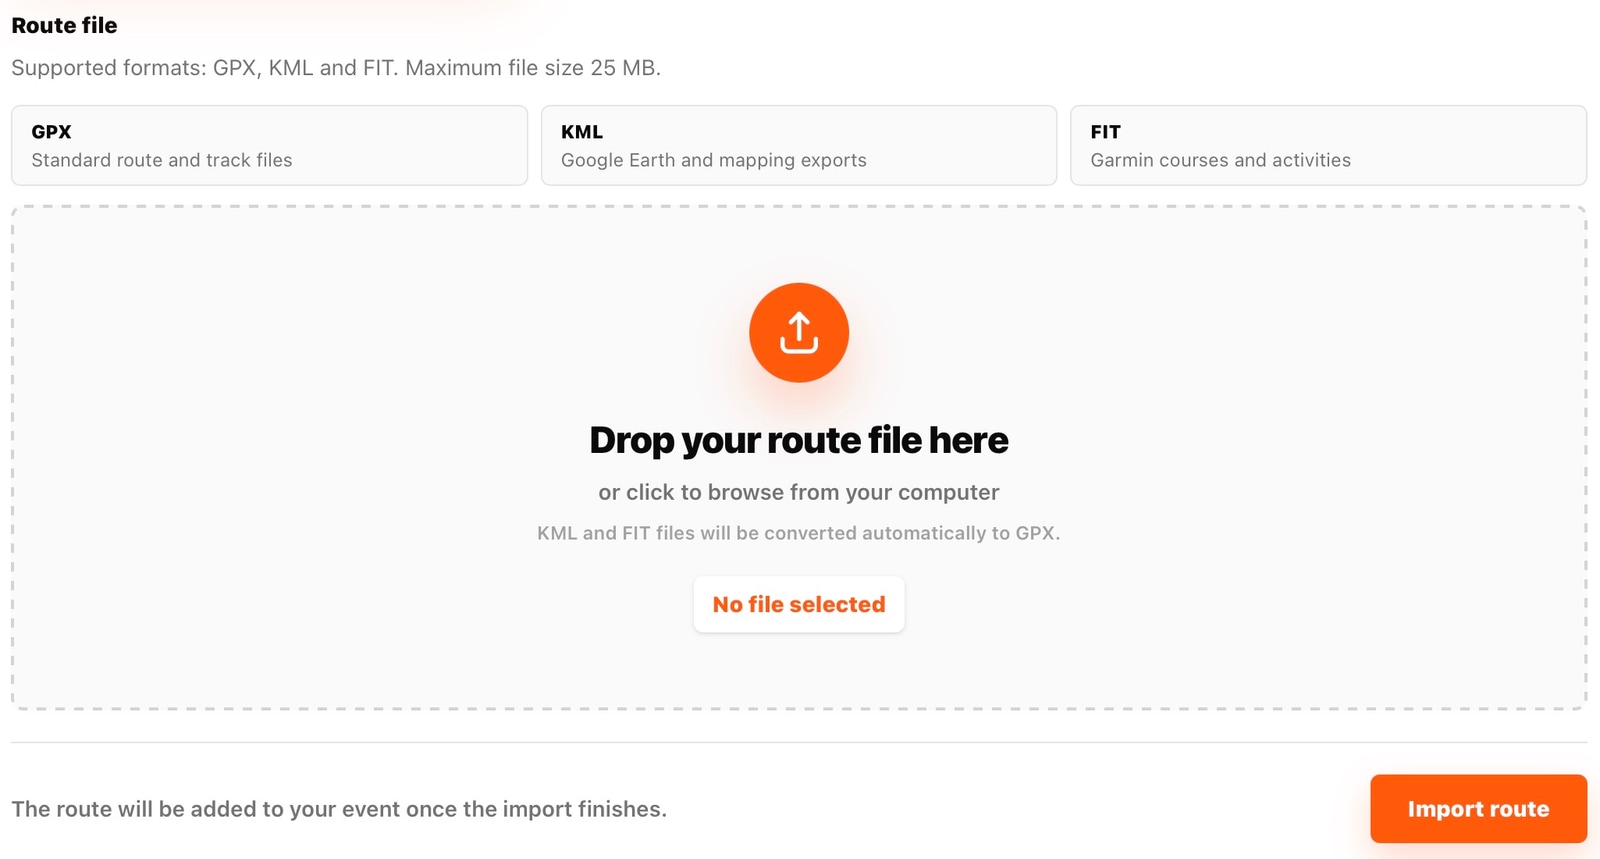Click 'or click to browse from your computer'

pyautogui.click(x=799, y=492)
